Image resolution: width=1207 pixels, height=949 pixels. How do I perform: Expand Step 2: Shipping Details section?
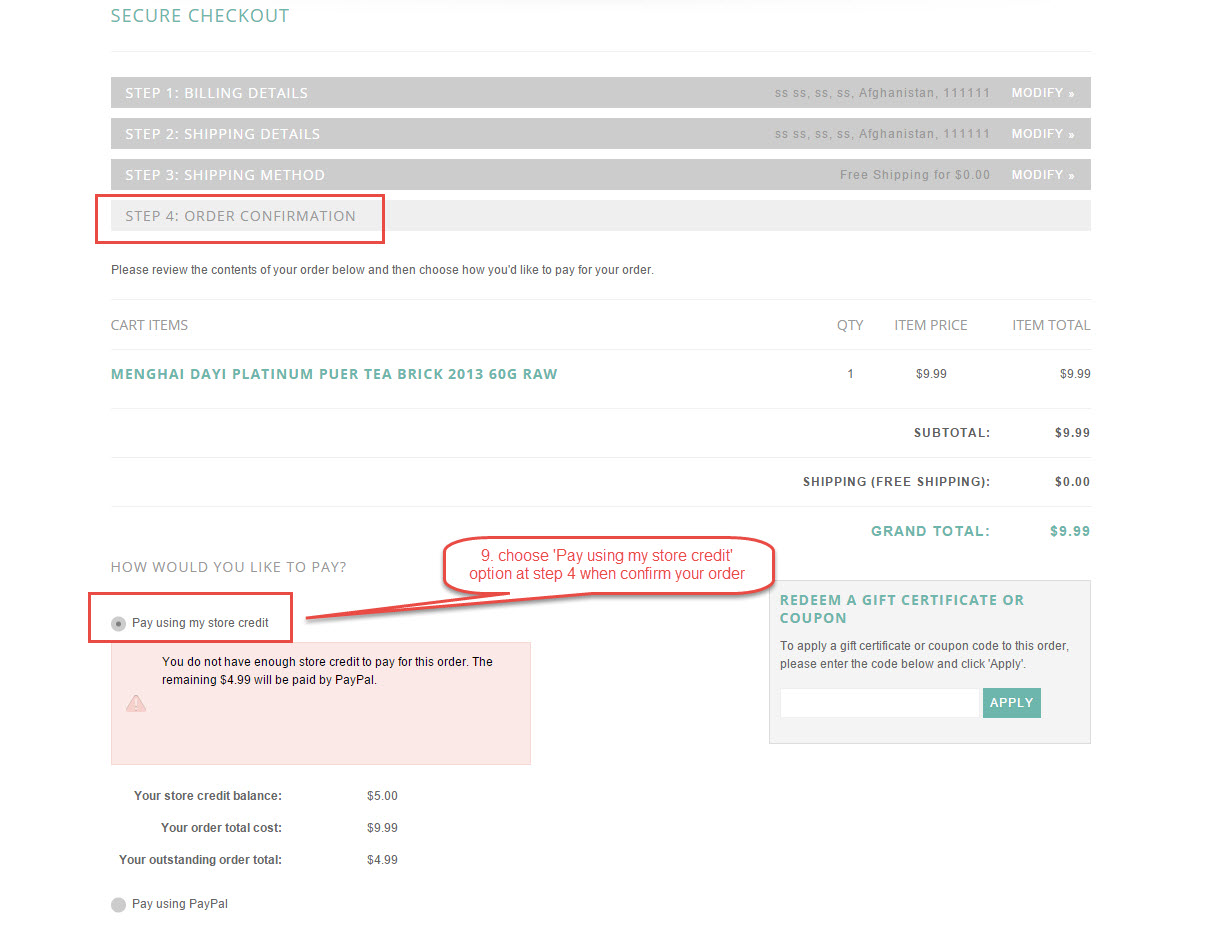tap(222, 134)
